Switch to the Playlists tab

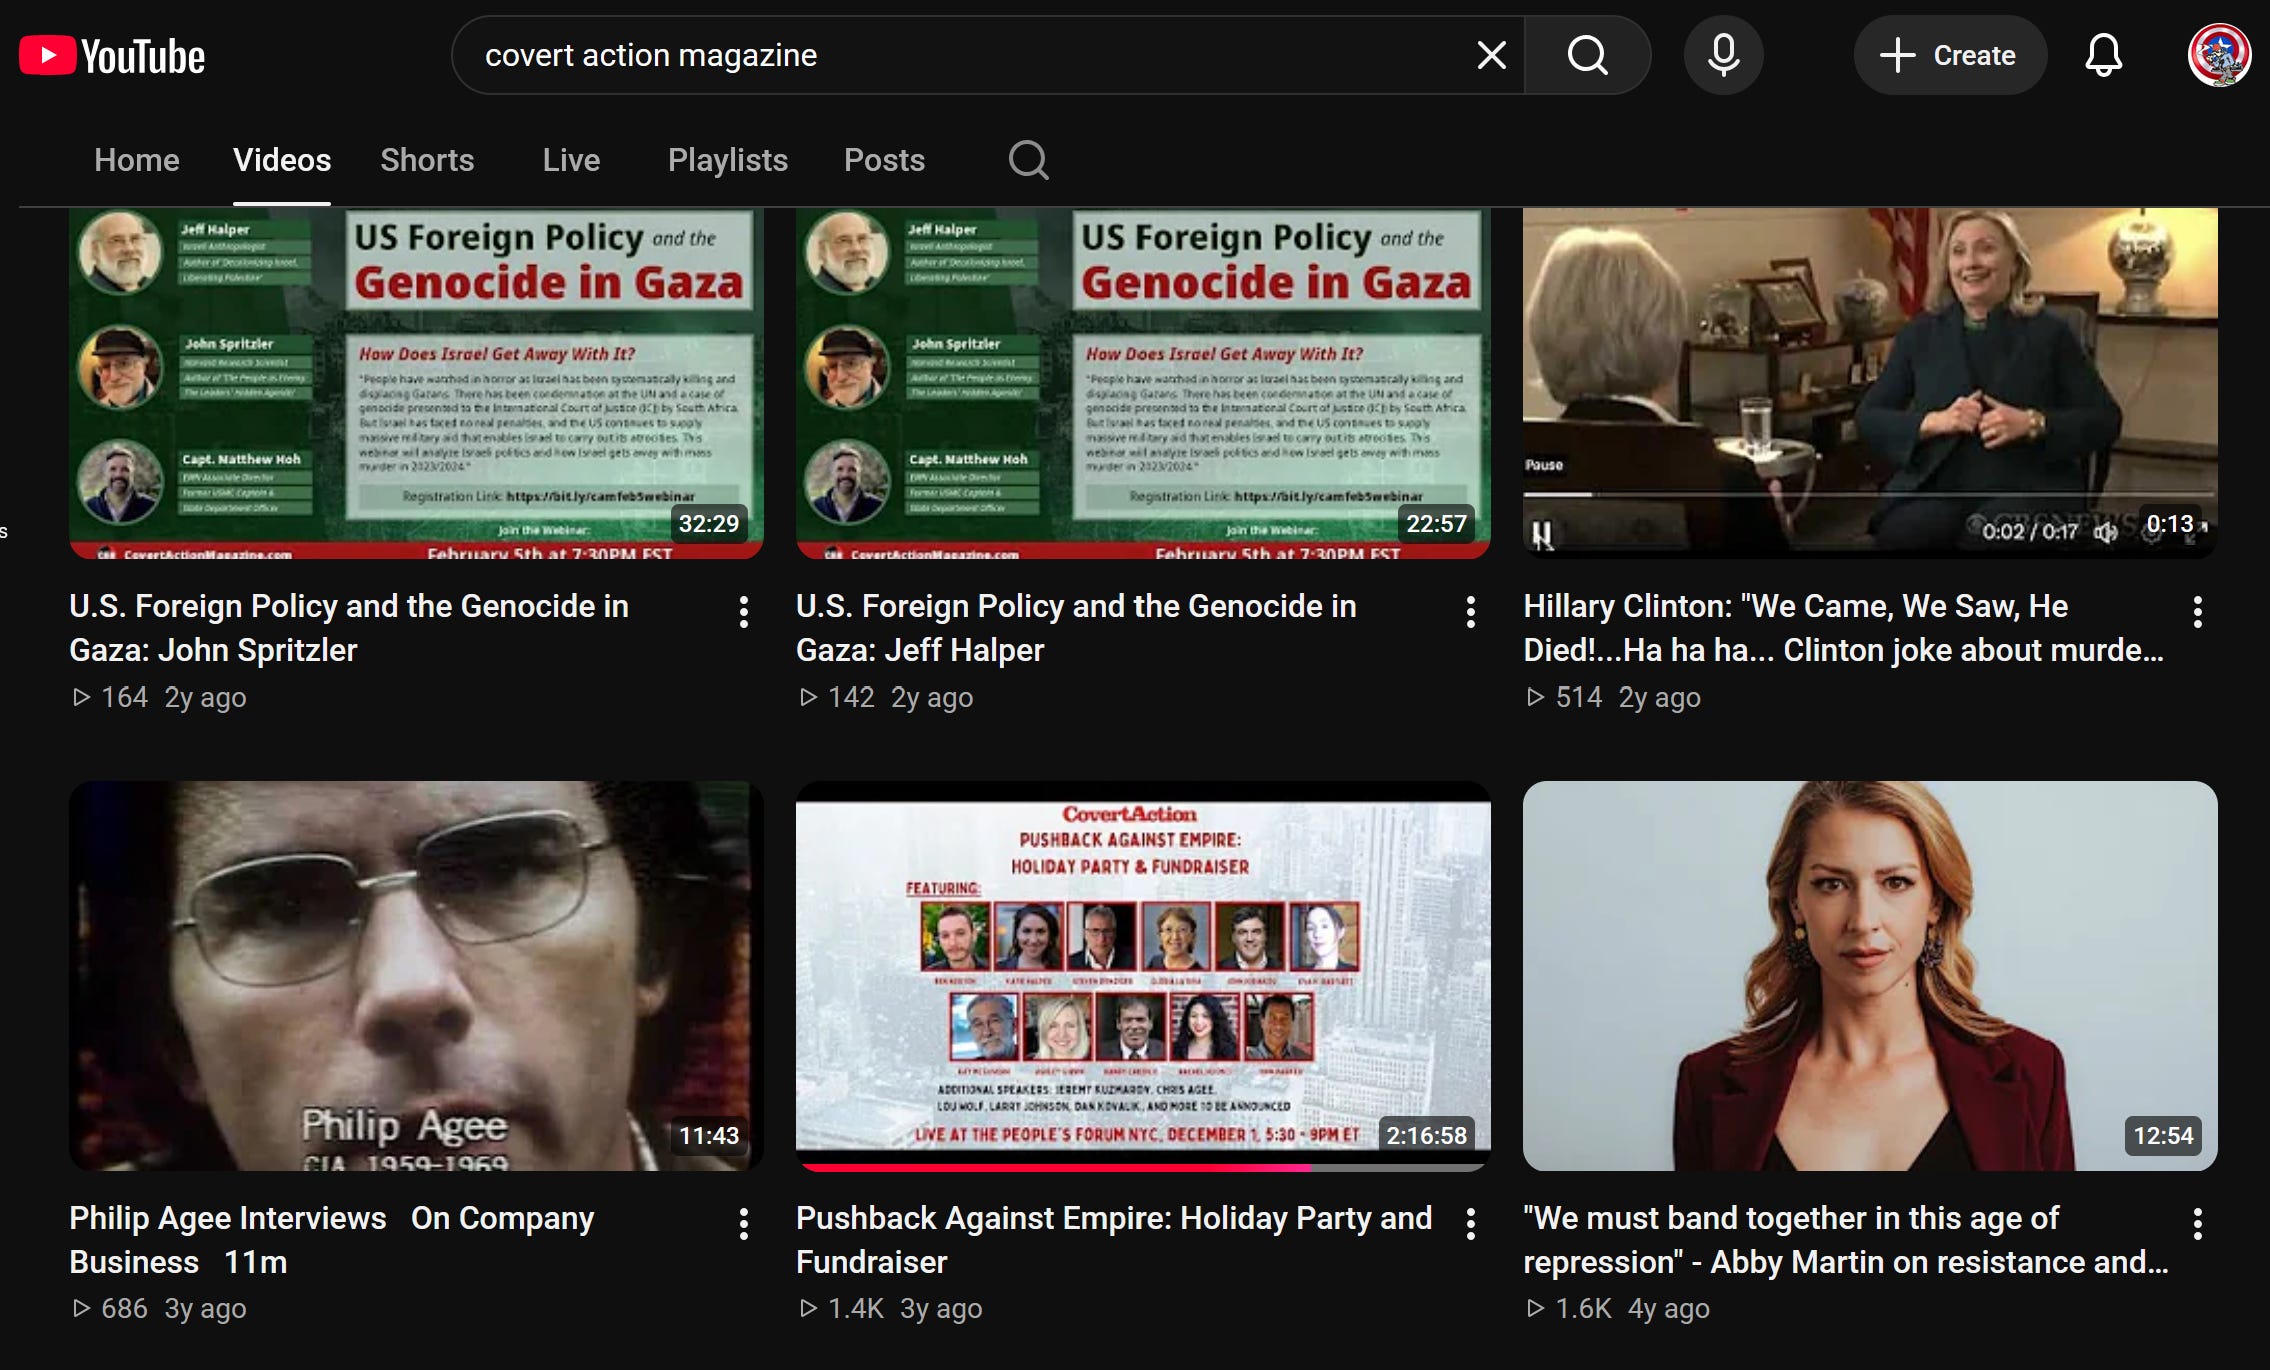(x=728, y=160)
